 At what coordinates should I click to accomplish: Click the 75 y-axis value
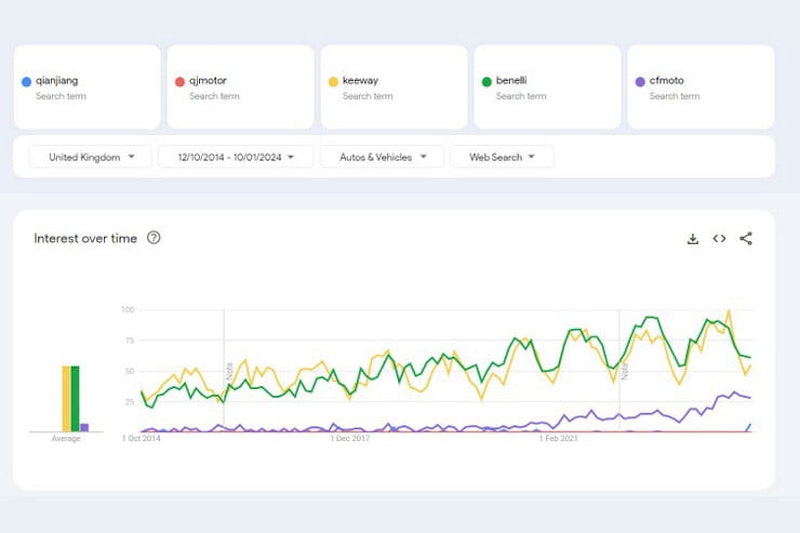130,340
